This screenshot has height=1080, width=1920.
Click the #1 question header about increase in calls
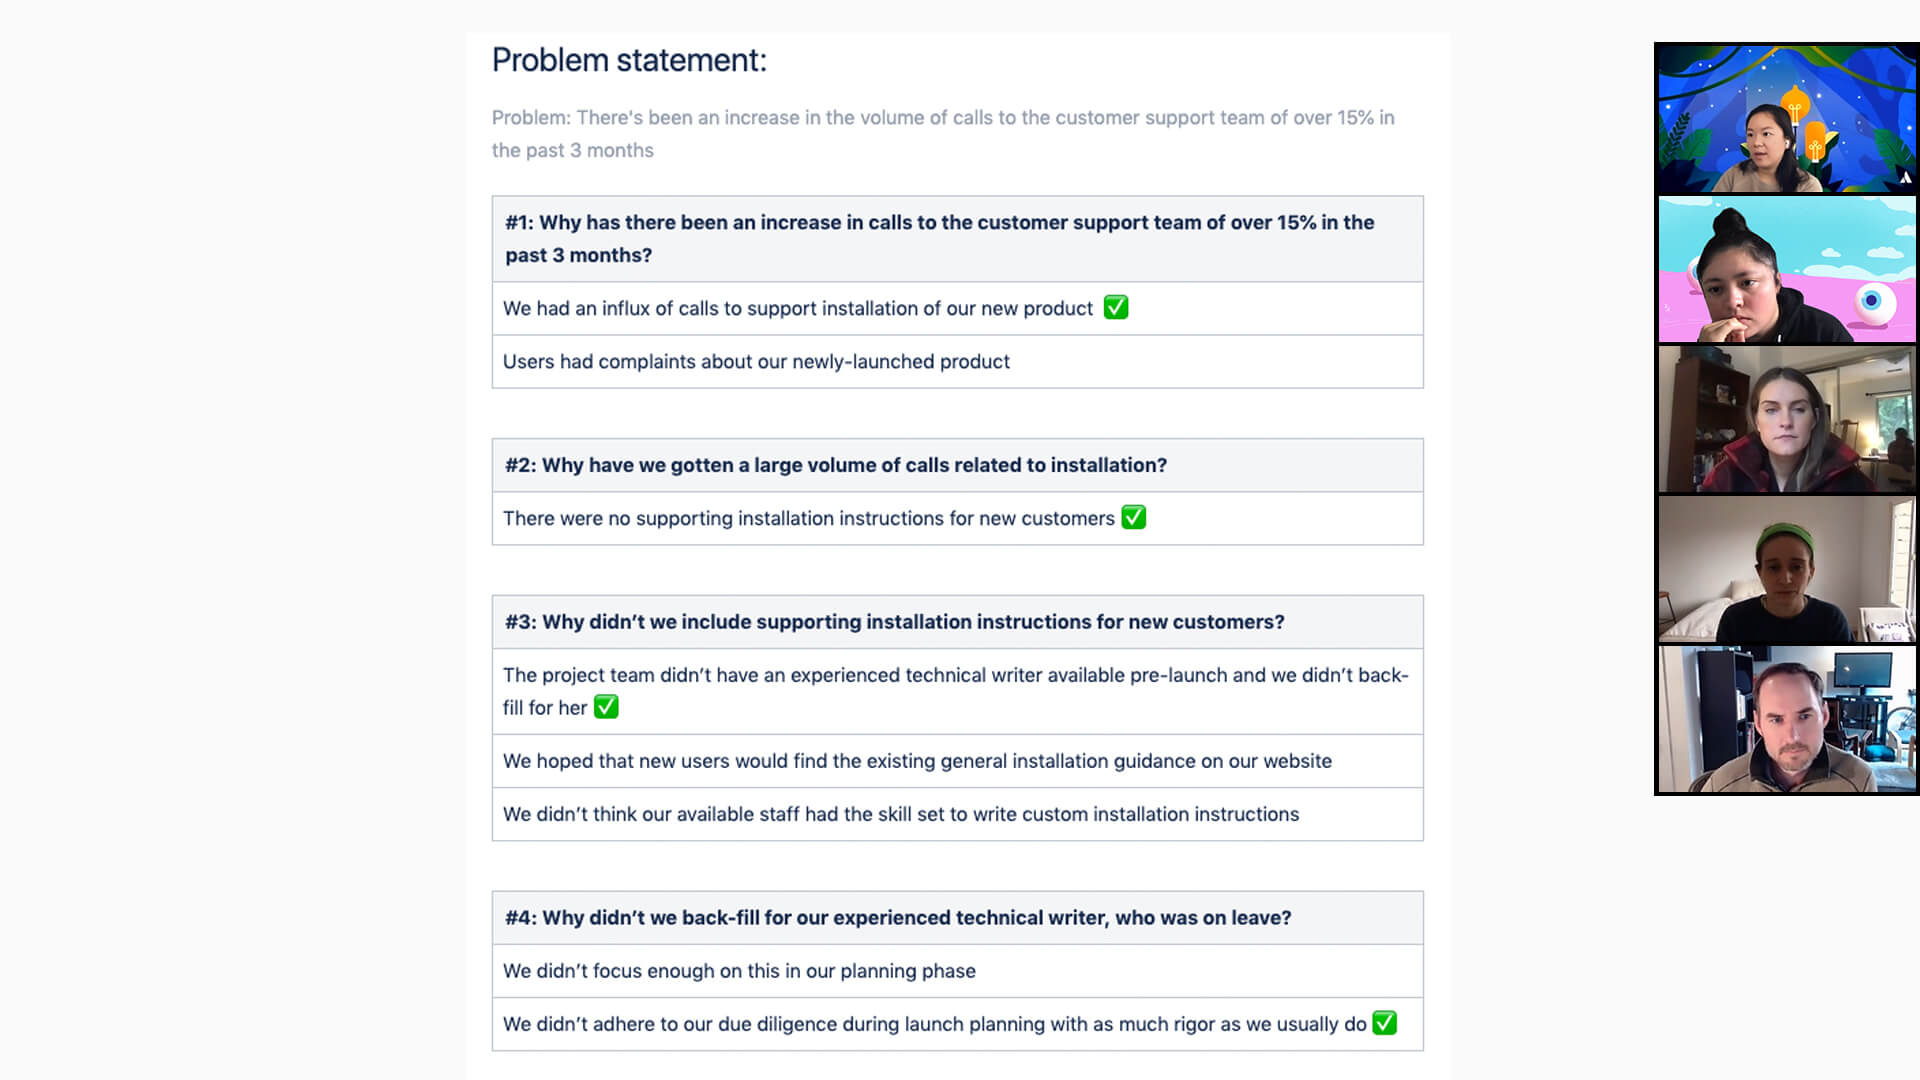pos(939,239)
